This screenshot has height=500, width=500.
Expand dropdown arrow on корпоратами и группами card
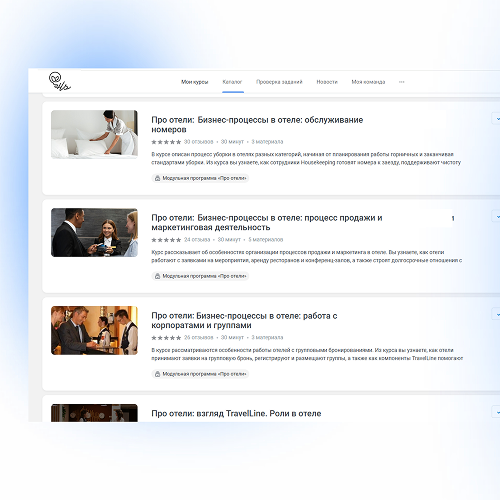coord(497,314)
